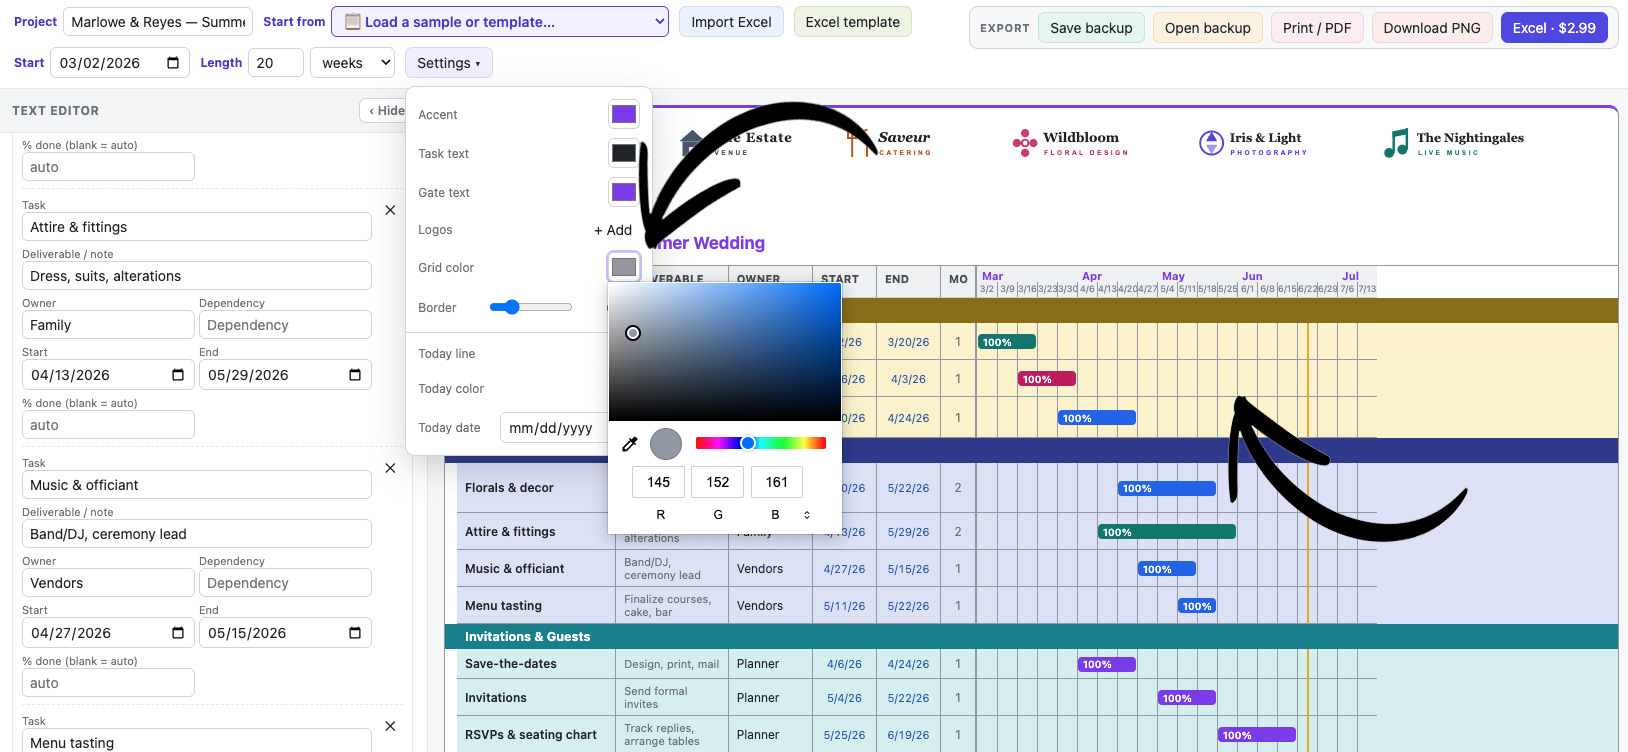The width and height of the screenshot is (1628, 752).
Task: Switch color format with RGB toggle arrows
Action: pos(807,515)
